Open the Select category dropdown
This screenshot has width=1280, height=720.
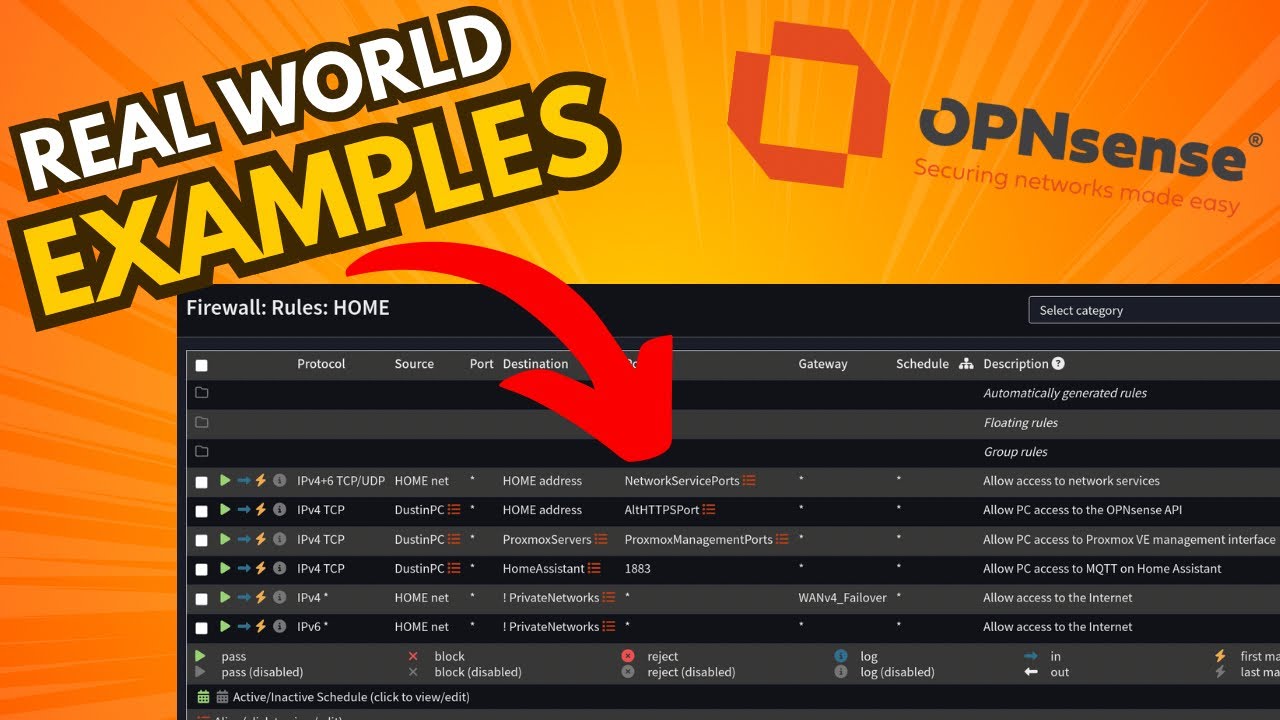[1154, 310]
